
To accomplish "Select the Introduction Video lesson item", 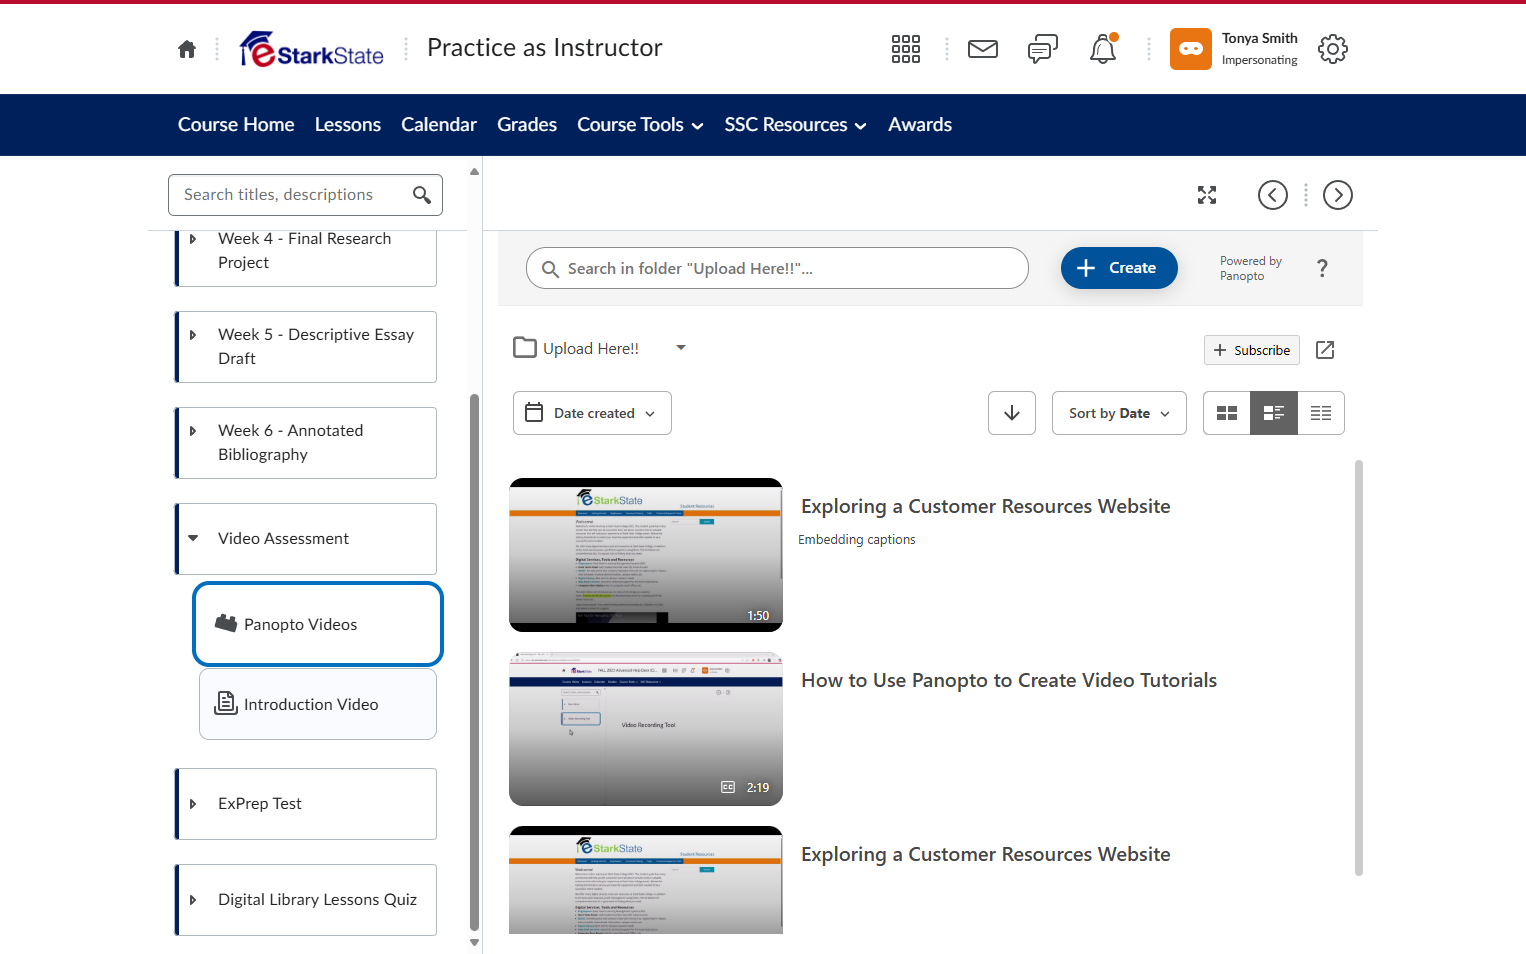I will pyautogui.click(x=318, y=704).
